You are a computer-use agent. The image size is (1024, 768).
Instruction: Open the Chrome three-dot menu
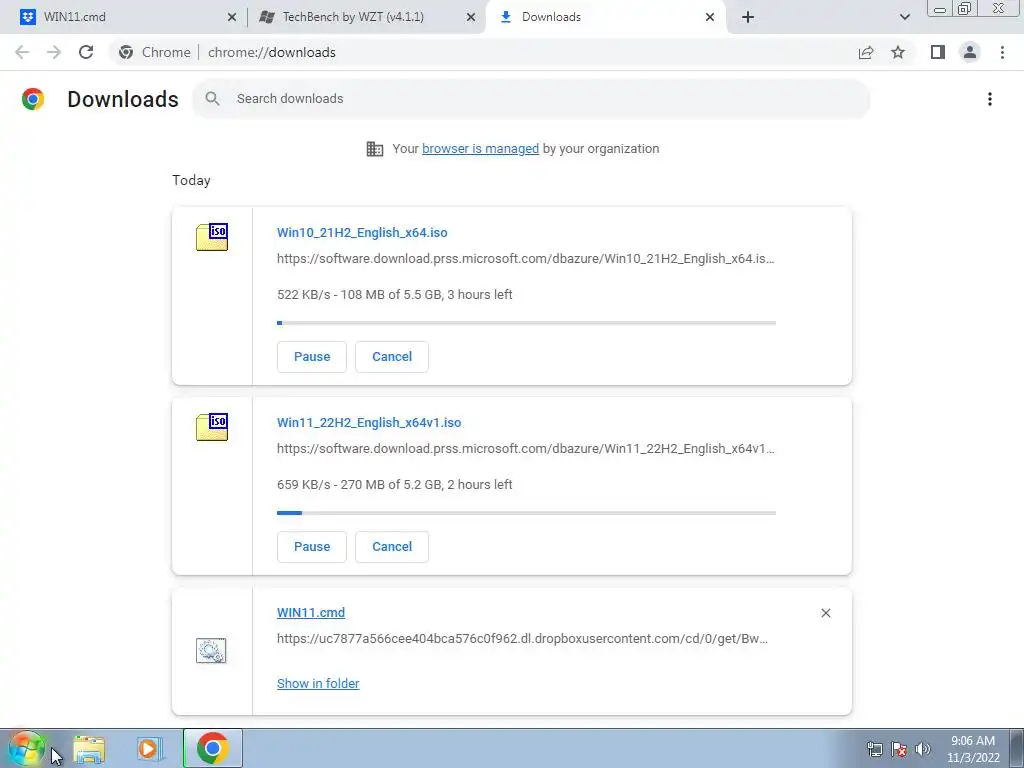(x=1002, y=52)
